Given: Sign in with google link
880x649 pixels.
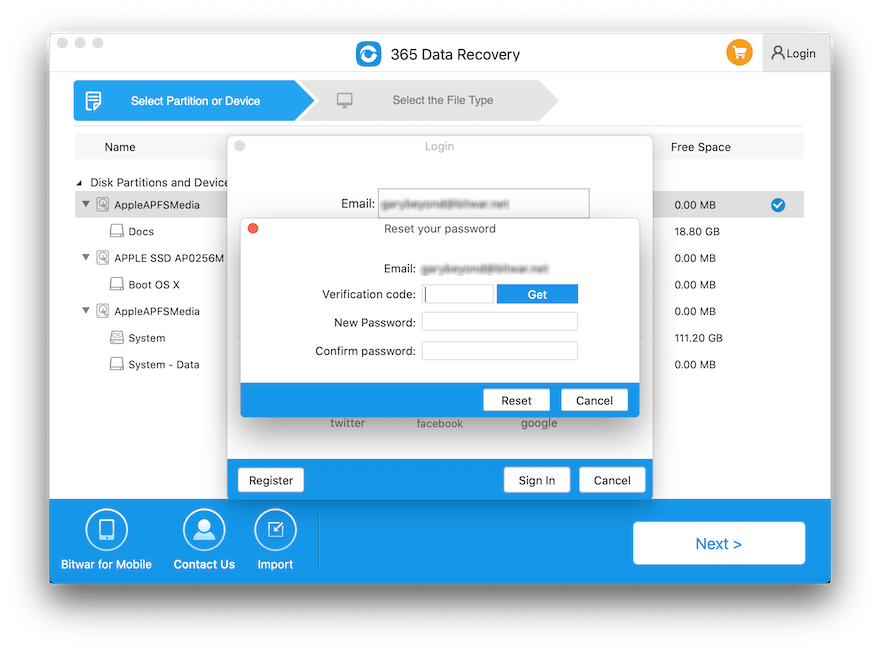Looking at the screenshot, I should 539,423.
